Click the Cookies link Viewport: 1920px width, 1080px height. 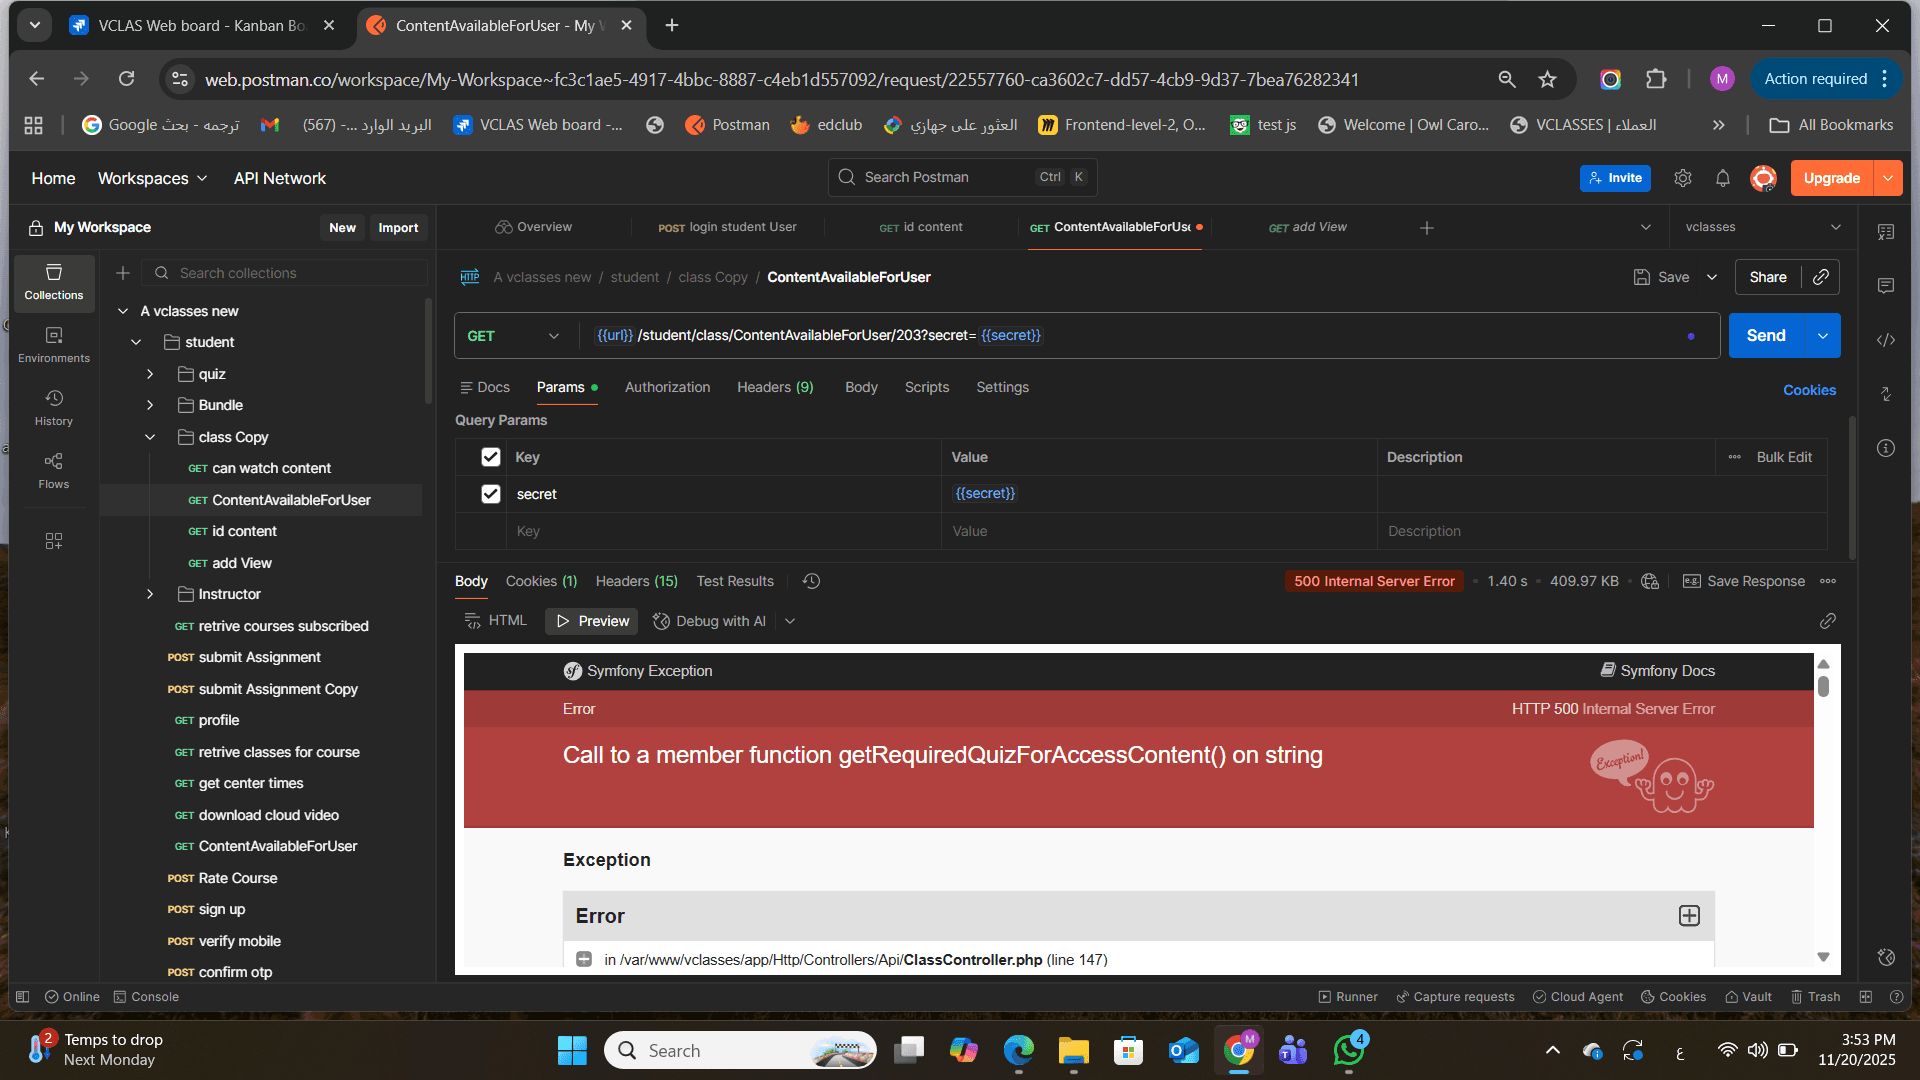click(x=1809, y=390)
